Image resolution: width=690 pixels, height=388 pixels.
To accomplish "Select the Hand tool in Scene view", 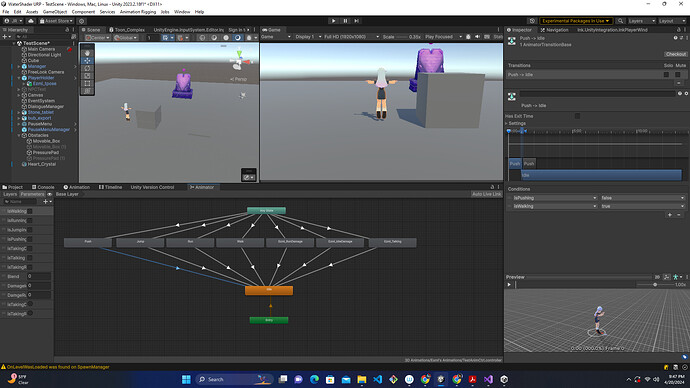I will [87, 53].
